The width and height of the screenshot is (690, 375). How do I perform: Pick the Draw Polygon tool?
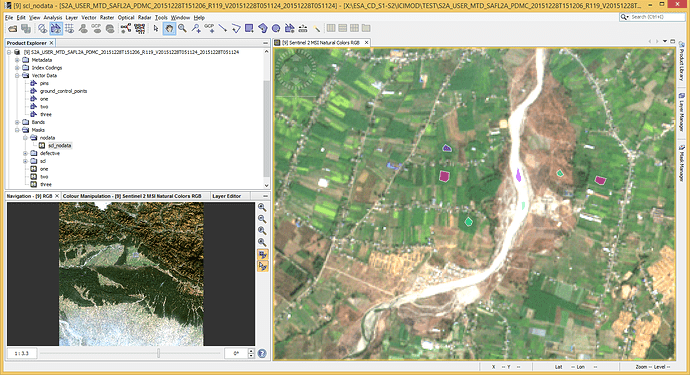pyautogui.click(x=263, y=29)
